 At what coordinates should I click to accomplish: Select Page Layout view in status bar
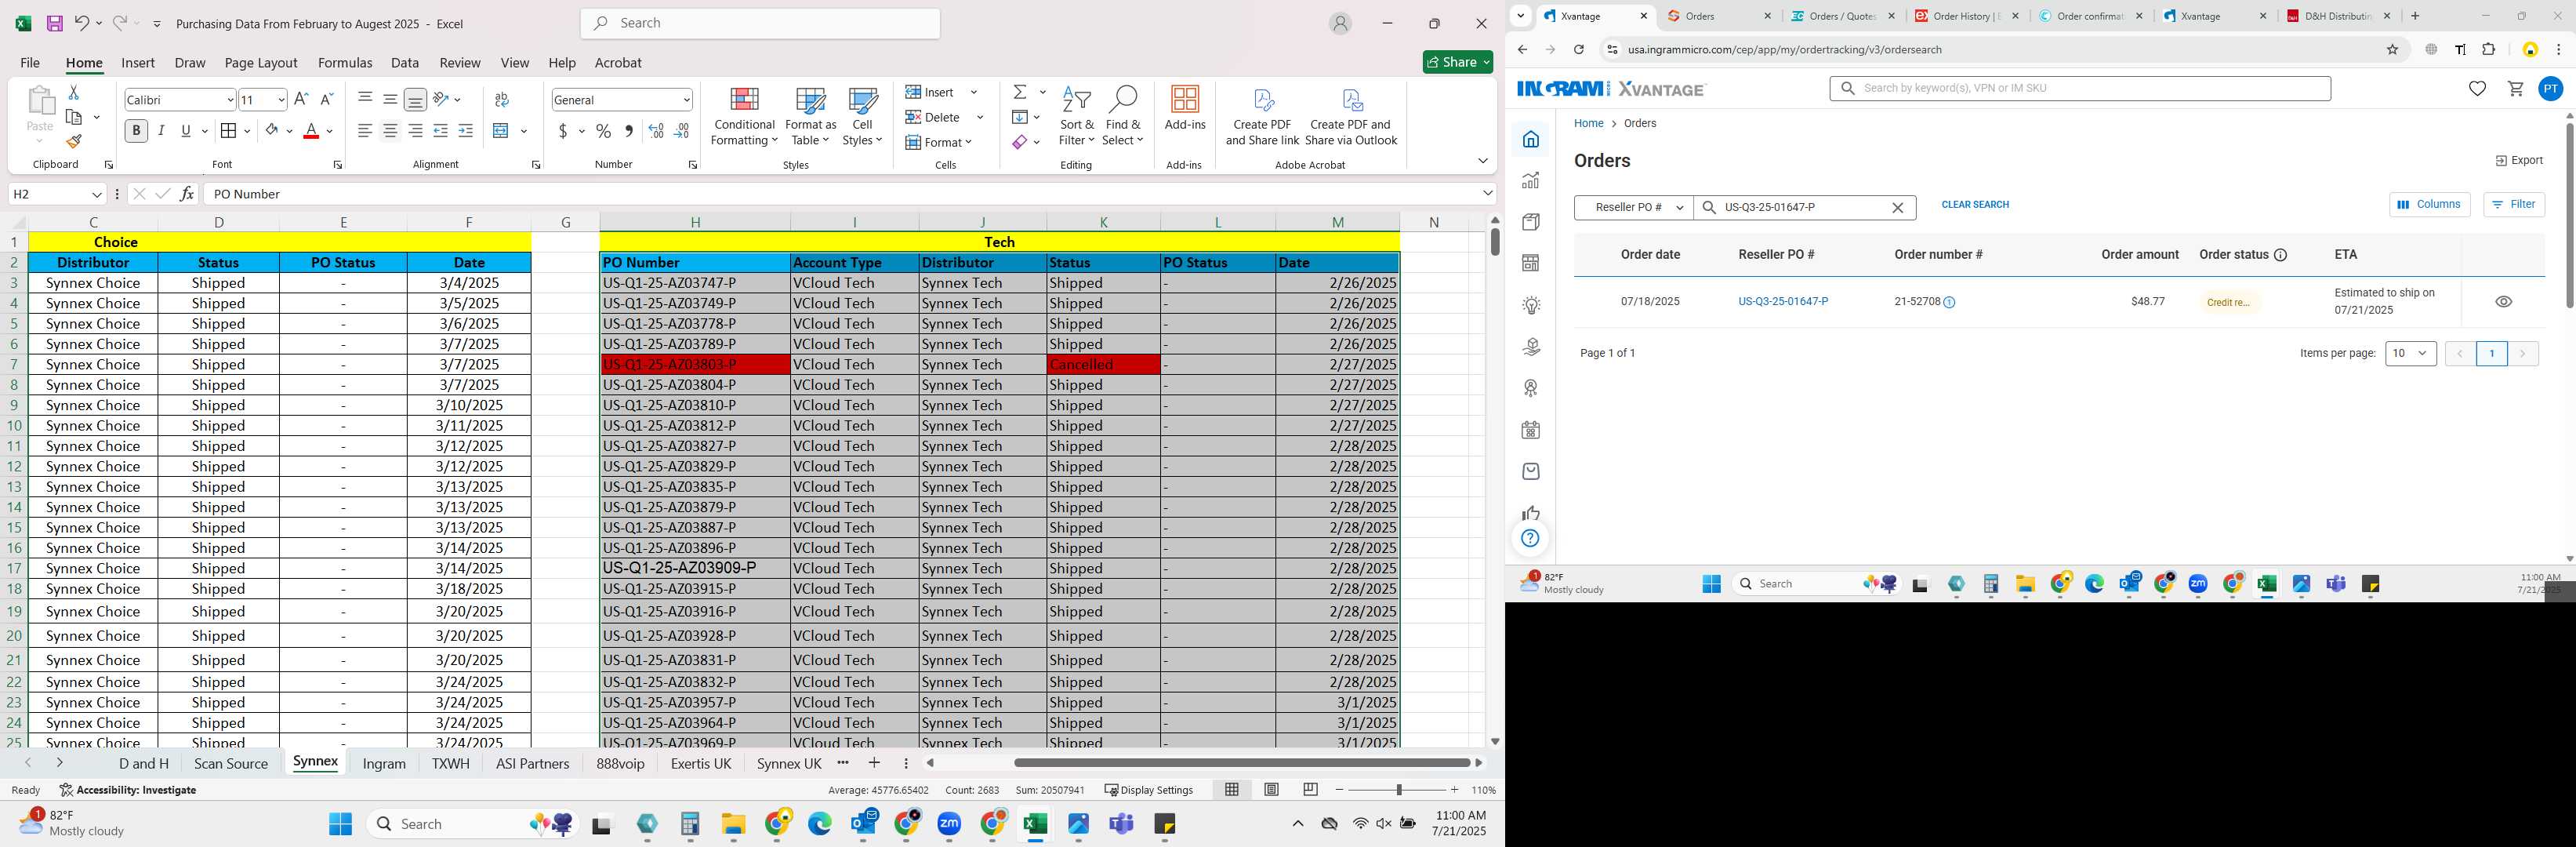[1271, 789]
